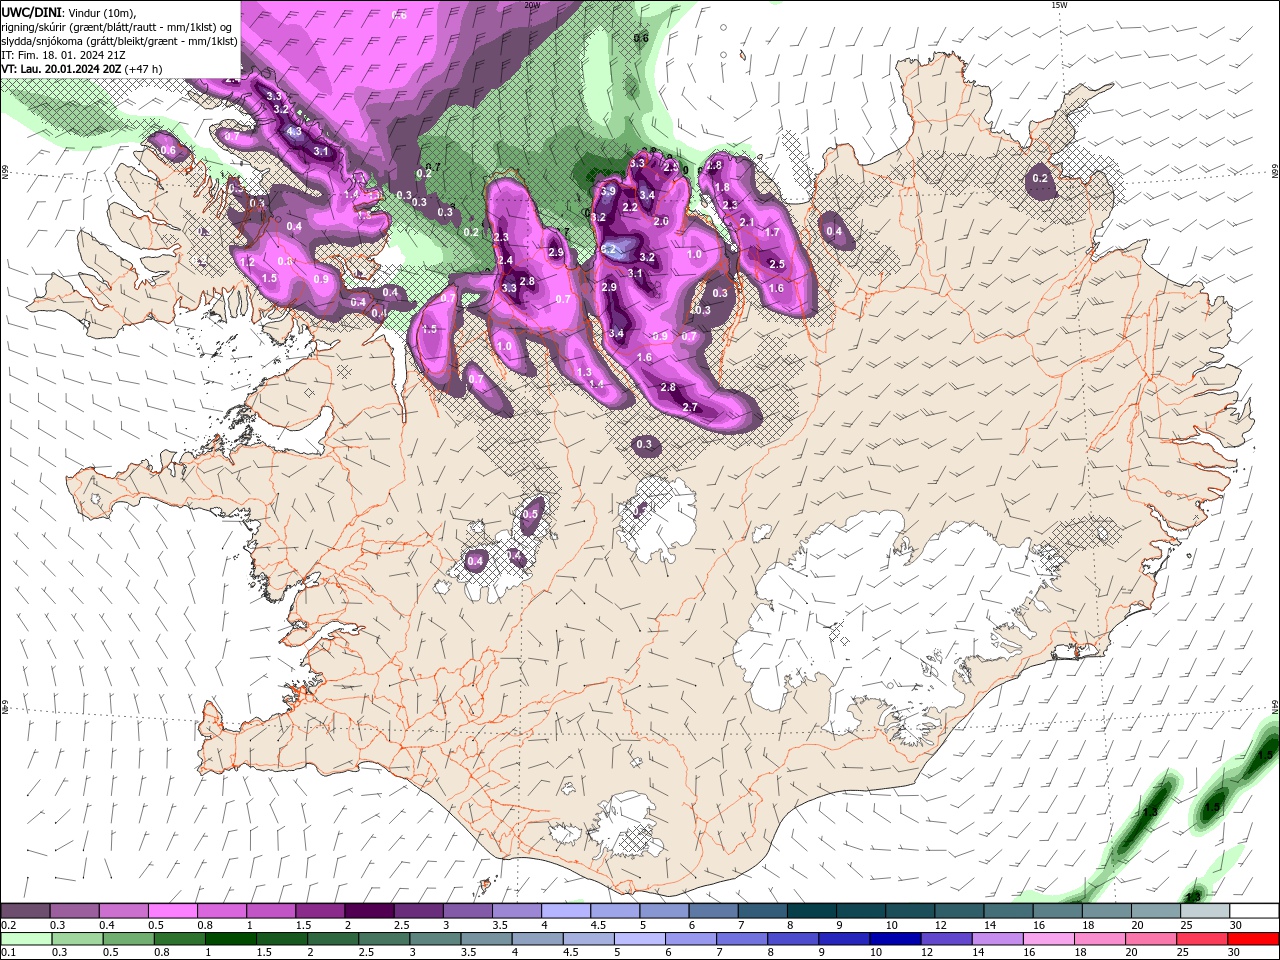Select the white 30 swatch ending upper legend row
The width and height of the screenshot is (1280, 960).
1254,911
